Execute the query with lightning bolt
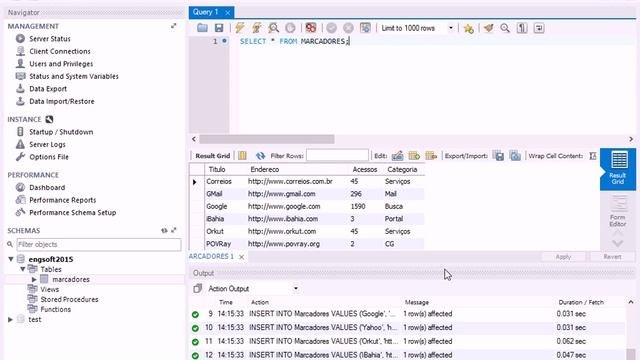 coord(240,28)
